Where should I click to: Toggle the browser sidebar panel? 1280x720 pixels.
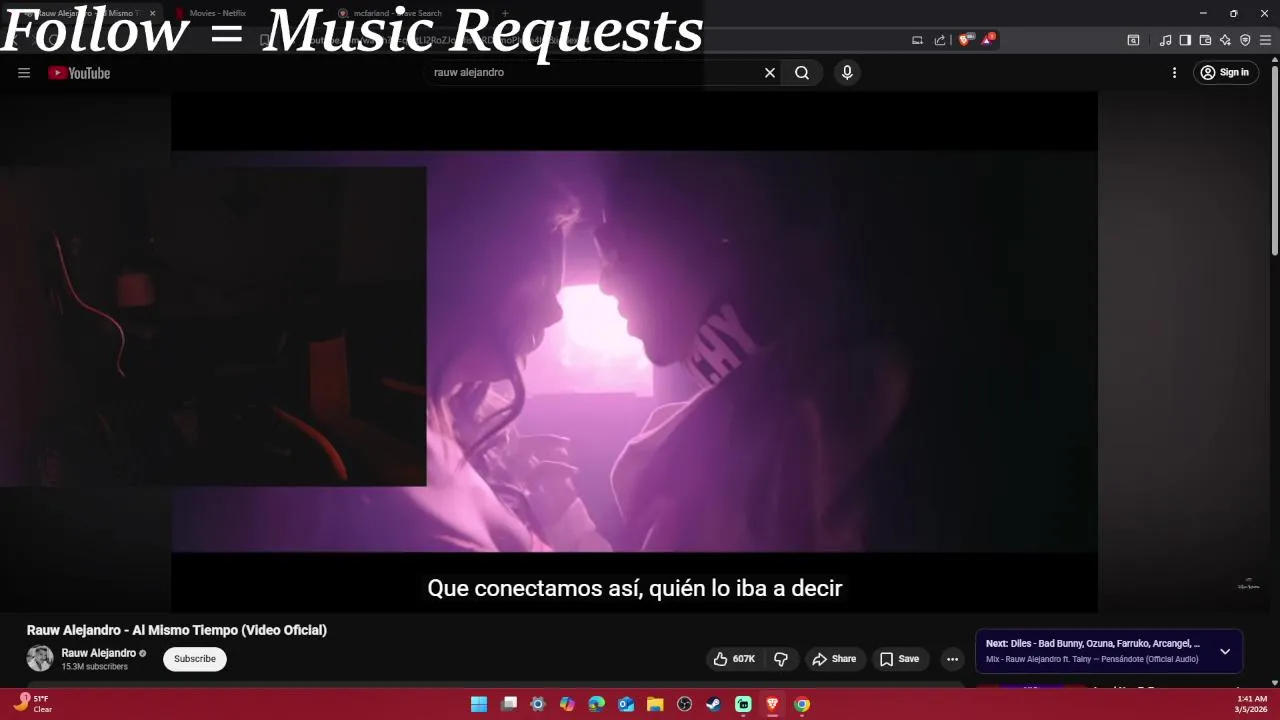pyautogui.click(x=1185, y=40)
